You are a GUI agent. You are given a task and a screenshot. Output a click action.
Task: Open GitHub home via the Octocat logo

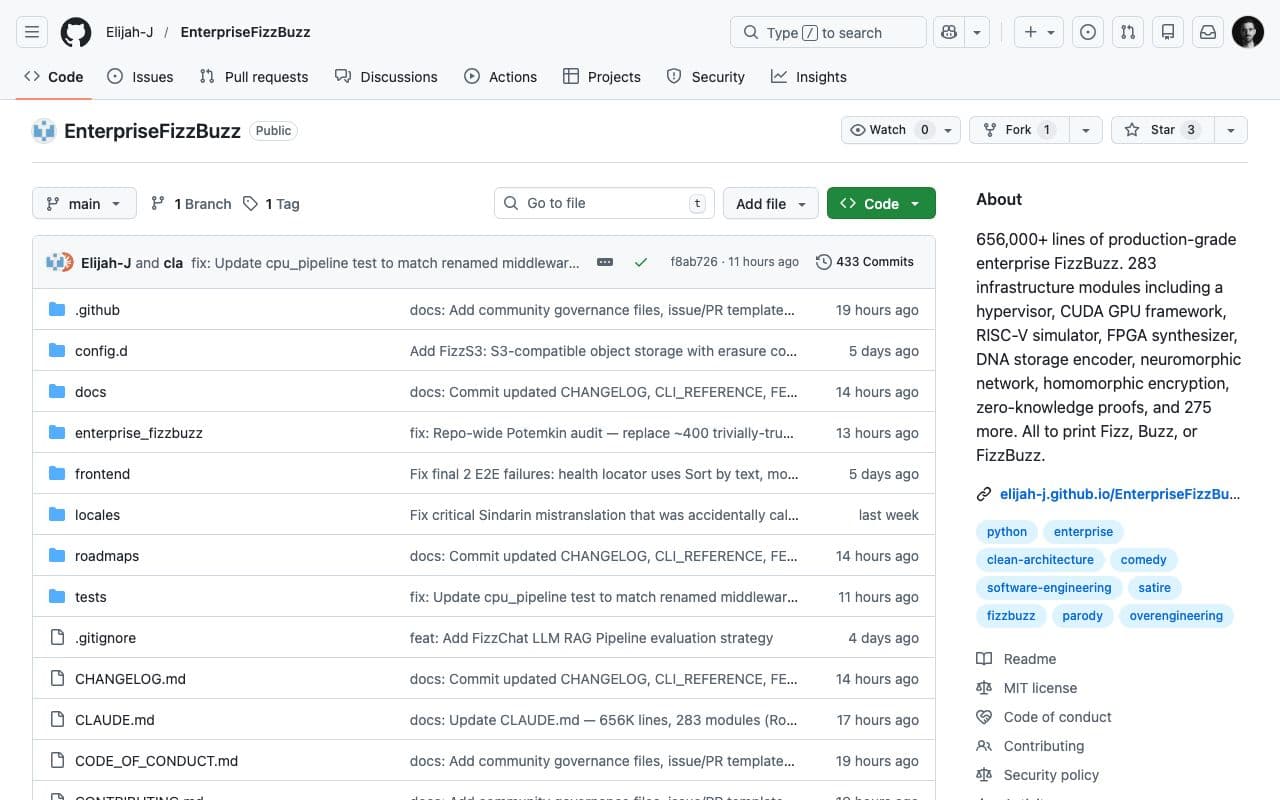pyautogui.click(x=76, y=31)
